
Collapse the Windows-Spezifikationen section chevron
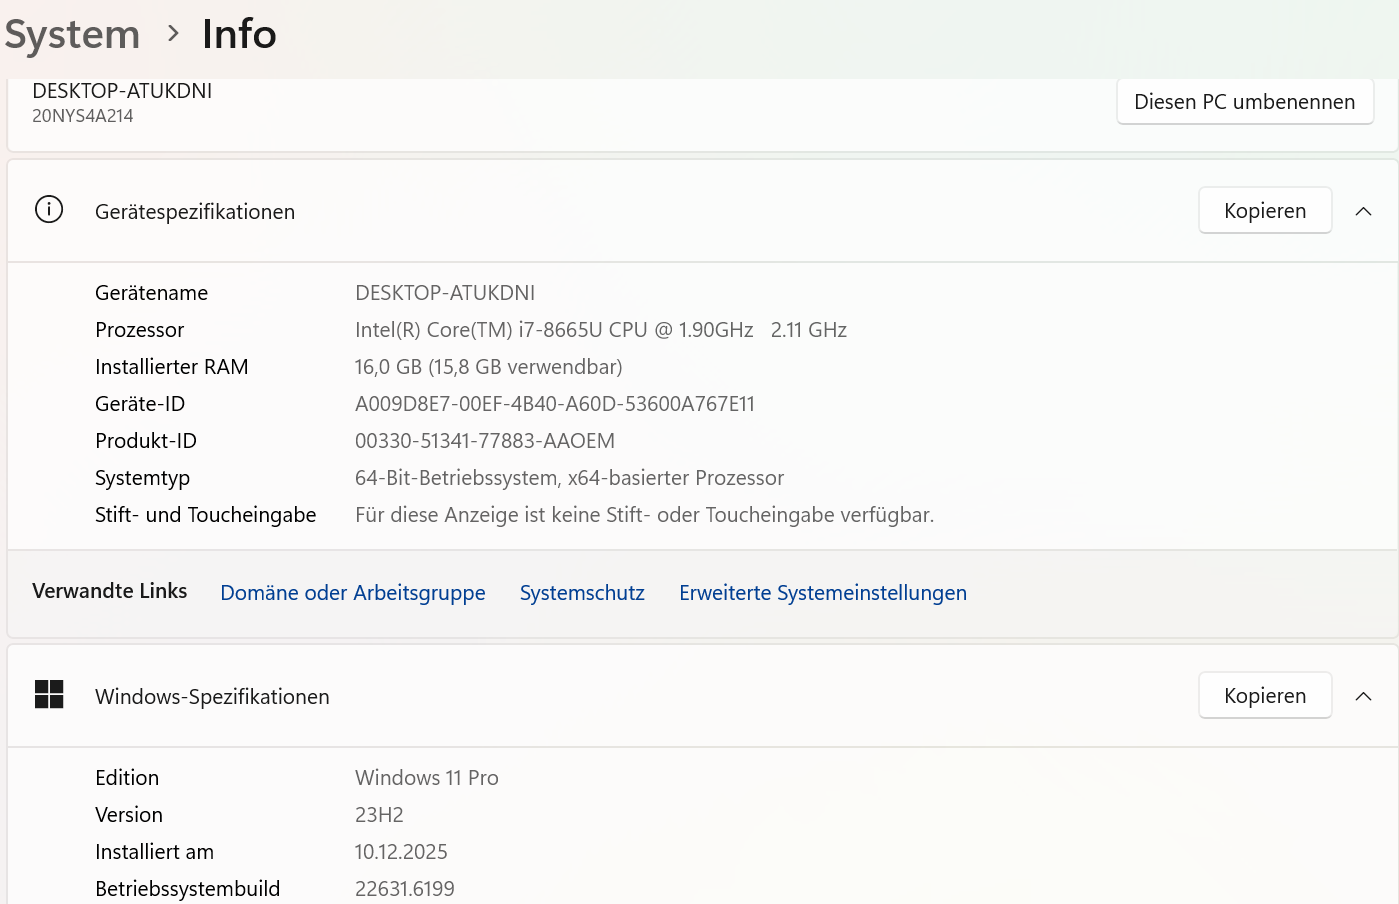click(x=1363, y=696)
